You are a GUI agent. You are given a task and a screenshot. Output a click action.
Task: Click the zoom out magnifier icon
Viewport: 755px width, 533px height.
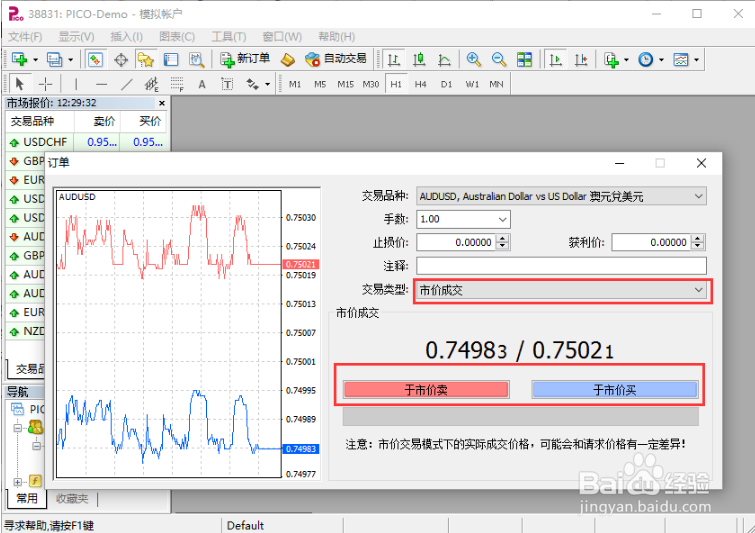pyautogui.click(x=499, y=60)
